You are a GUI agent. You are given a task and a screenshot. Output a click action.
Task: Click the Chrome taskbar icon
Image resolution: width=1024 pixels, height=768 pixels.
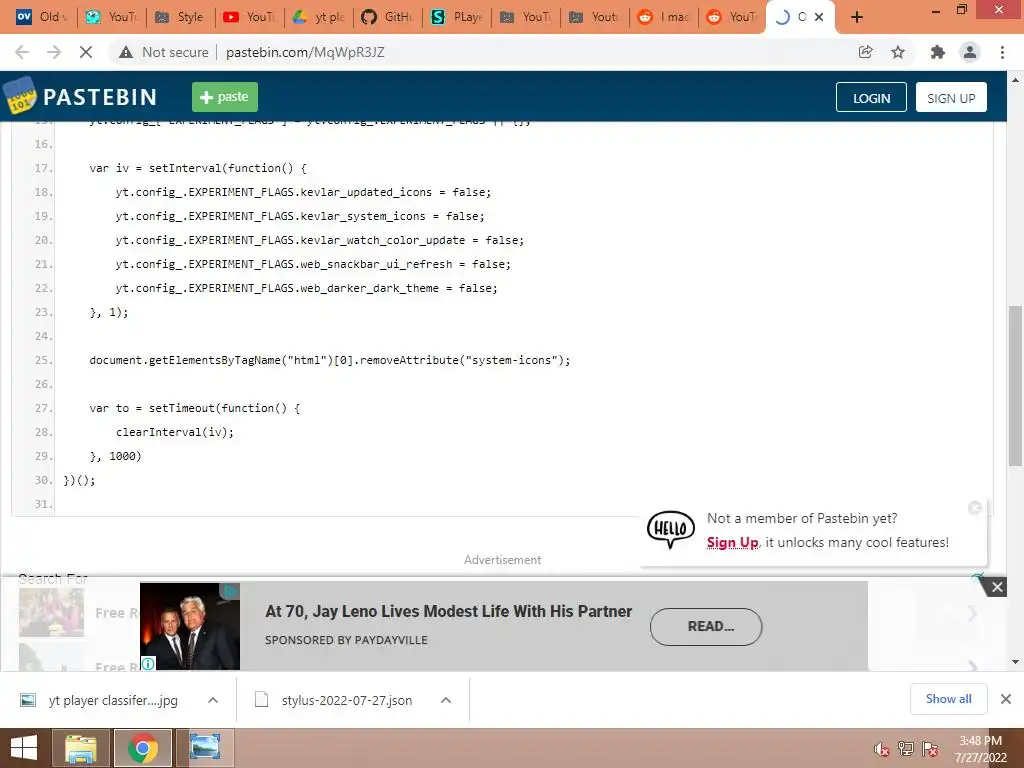(x=142, y=748)
